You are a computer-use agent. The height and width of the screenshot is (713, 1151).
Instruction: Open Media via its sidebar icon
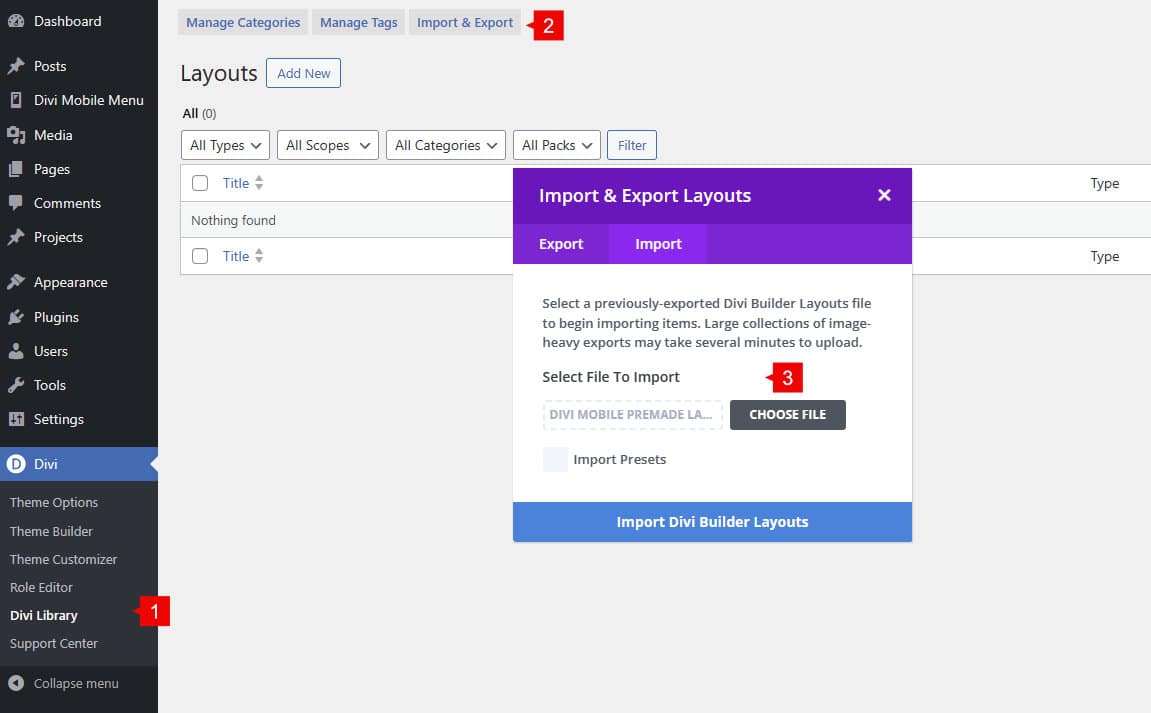[x=16, y=135]
